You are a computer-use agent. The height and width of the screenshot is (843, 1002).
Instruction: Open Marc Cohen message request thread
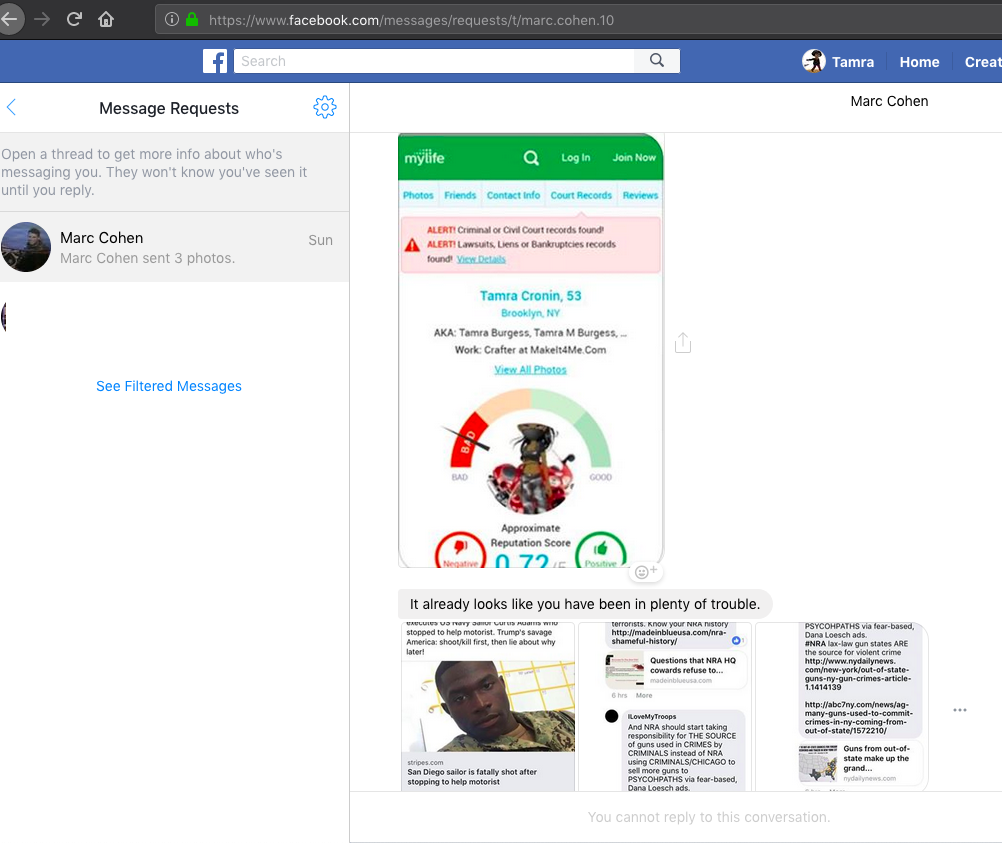(x=174, y=247)
